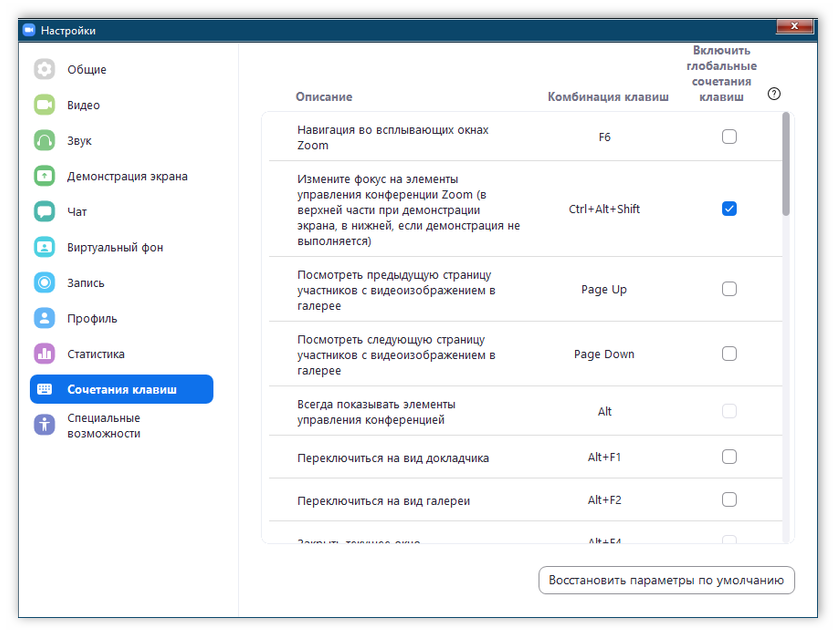Uncheck the Ctrl+Alt+Shift global shortcut checkbox
Screen dimensions: 836x636
729,209
